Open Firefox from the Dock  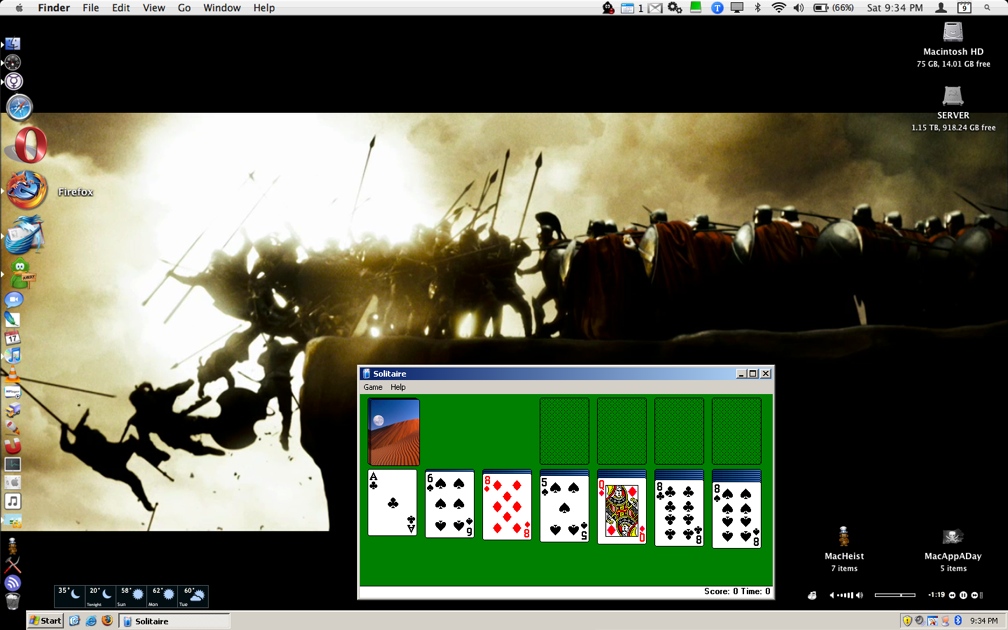pos(26,190)
